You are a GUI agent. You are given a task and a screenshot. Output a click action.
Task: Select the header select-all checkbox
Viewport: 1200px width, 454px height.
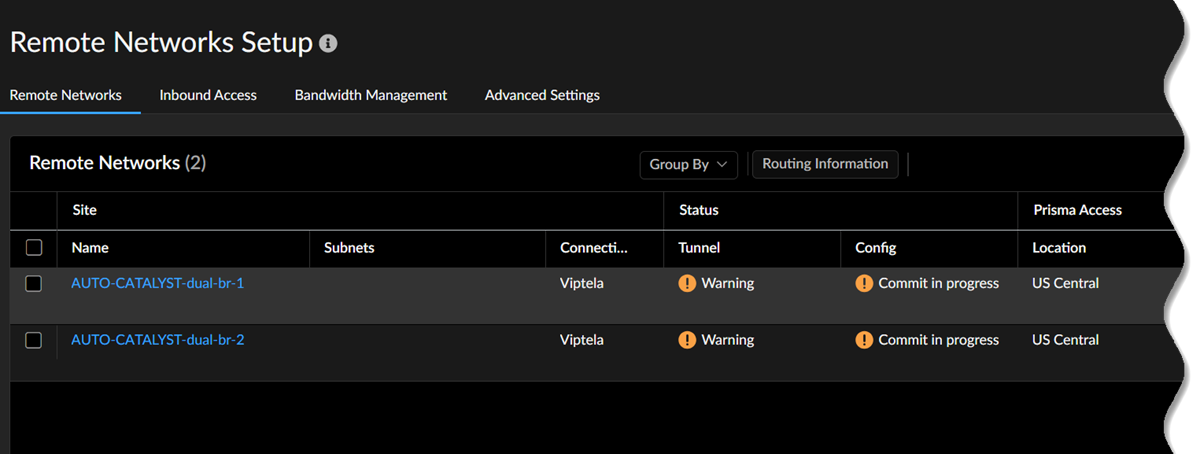click(34, 248)
